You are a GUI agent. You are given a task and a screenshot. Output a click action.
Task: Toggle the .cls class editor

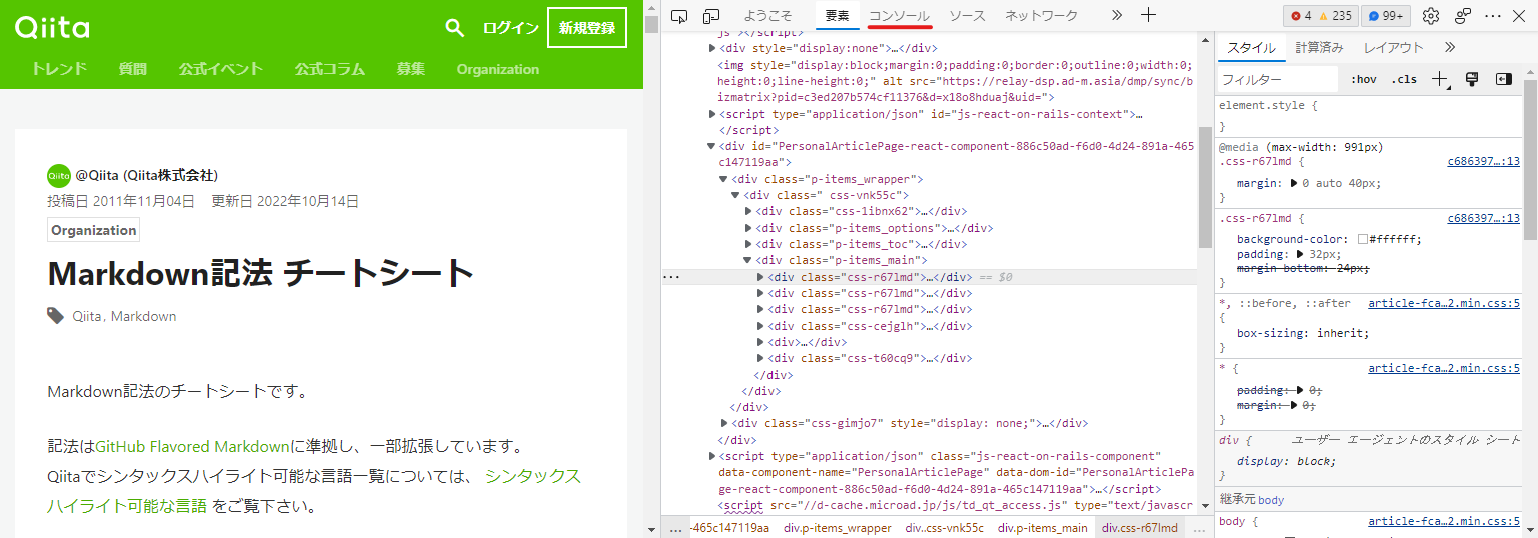pyautogui.click(x=1404, y=79)
